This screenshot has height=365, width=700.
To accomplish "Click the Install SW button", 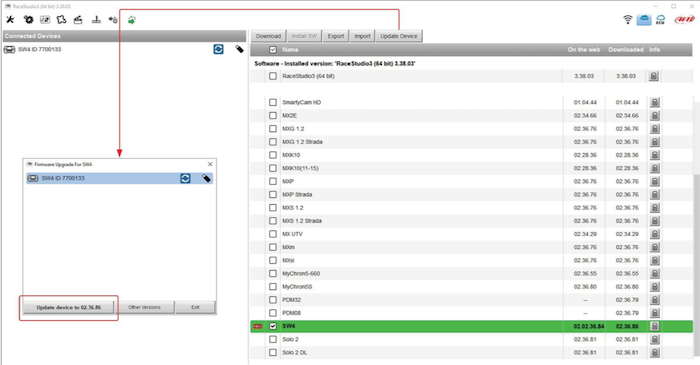I will click(x=304, y=36).
